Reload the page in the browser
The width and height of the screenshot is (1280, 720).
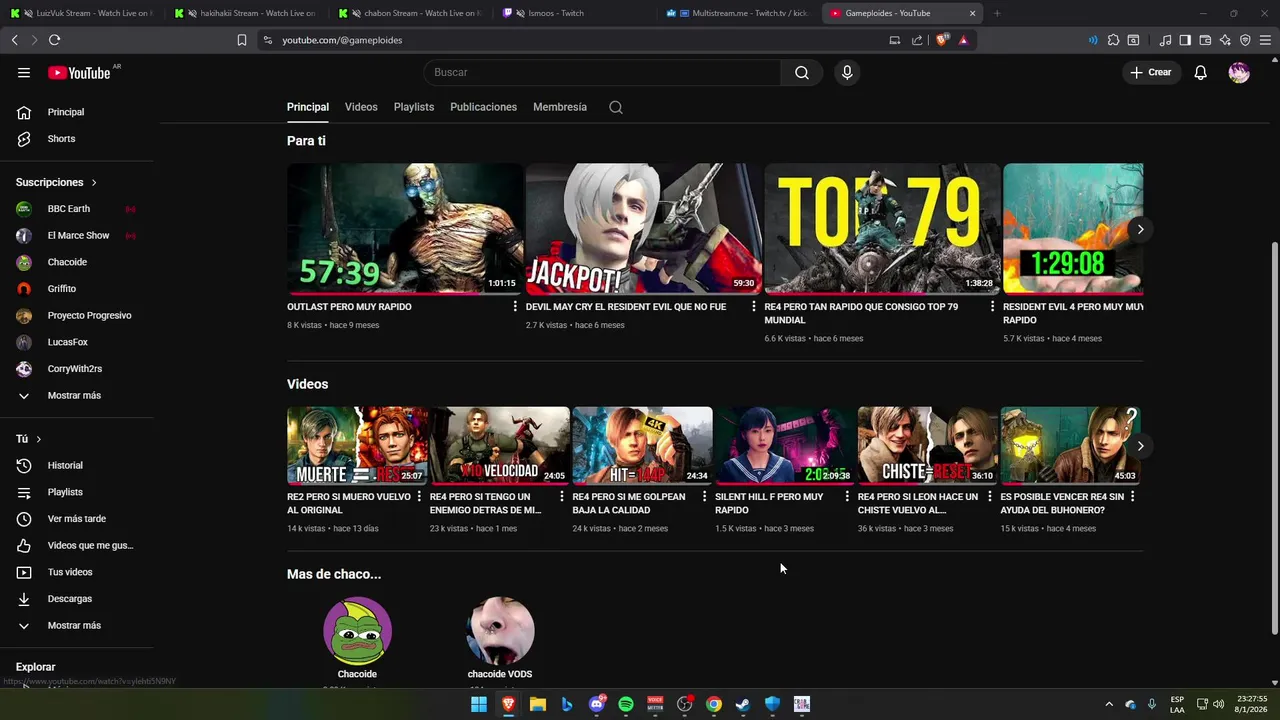coord(55,40)
